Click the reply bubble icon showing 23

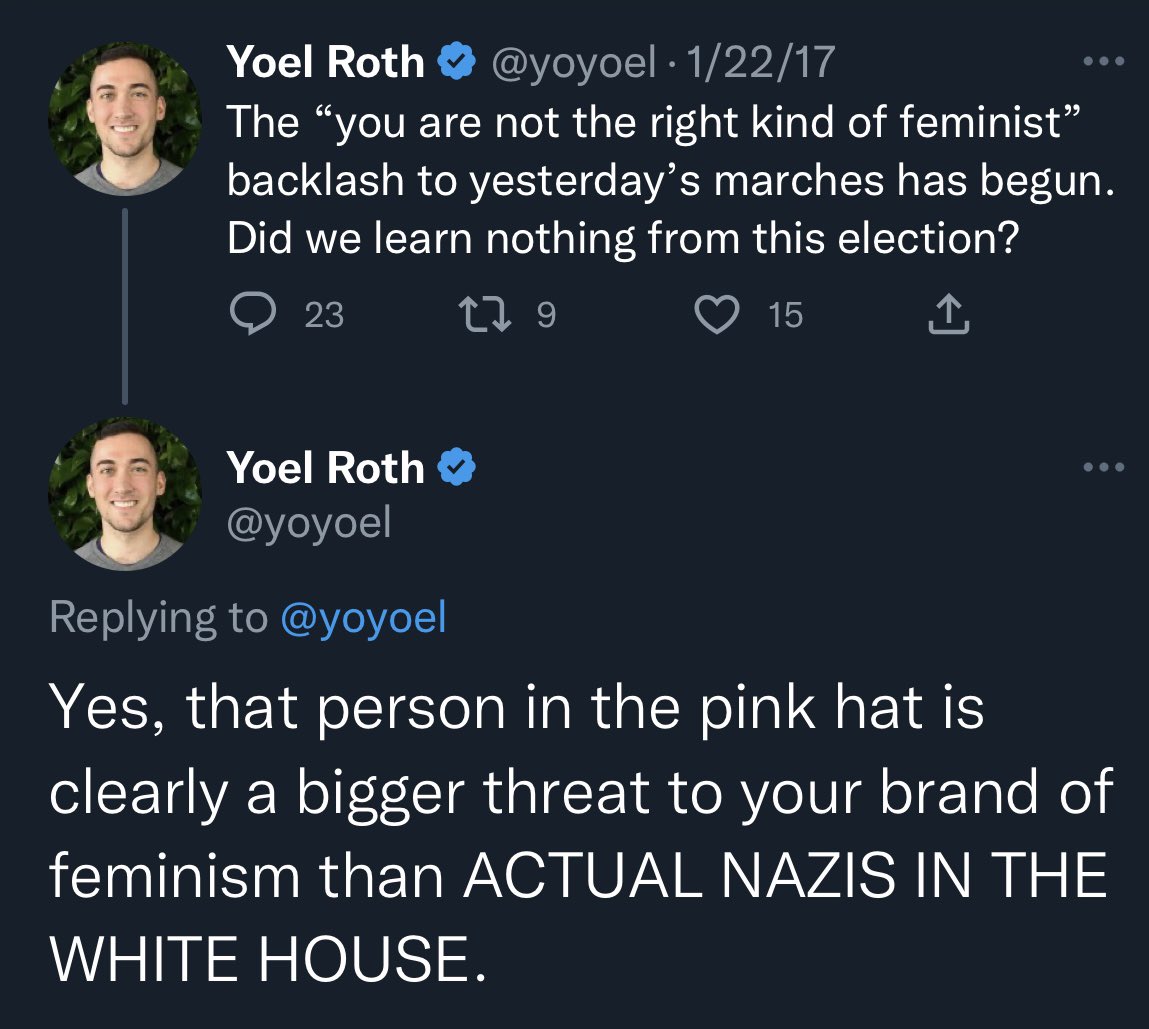click(253, 314)
